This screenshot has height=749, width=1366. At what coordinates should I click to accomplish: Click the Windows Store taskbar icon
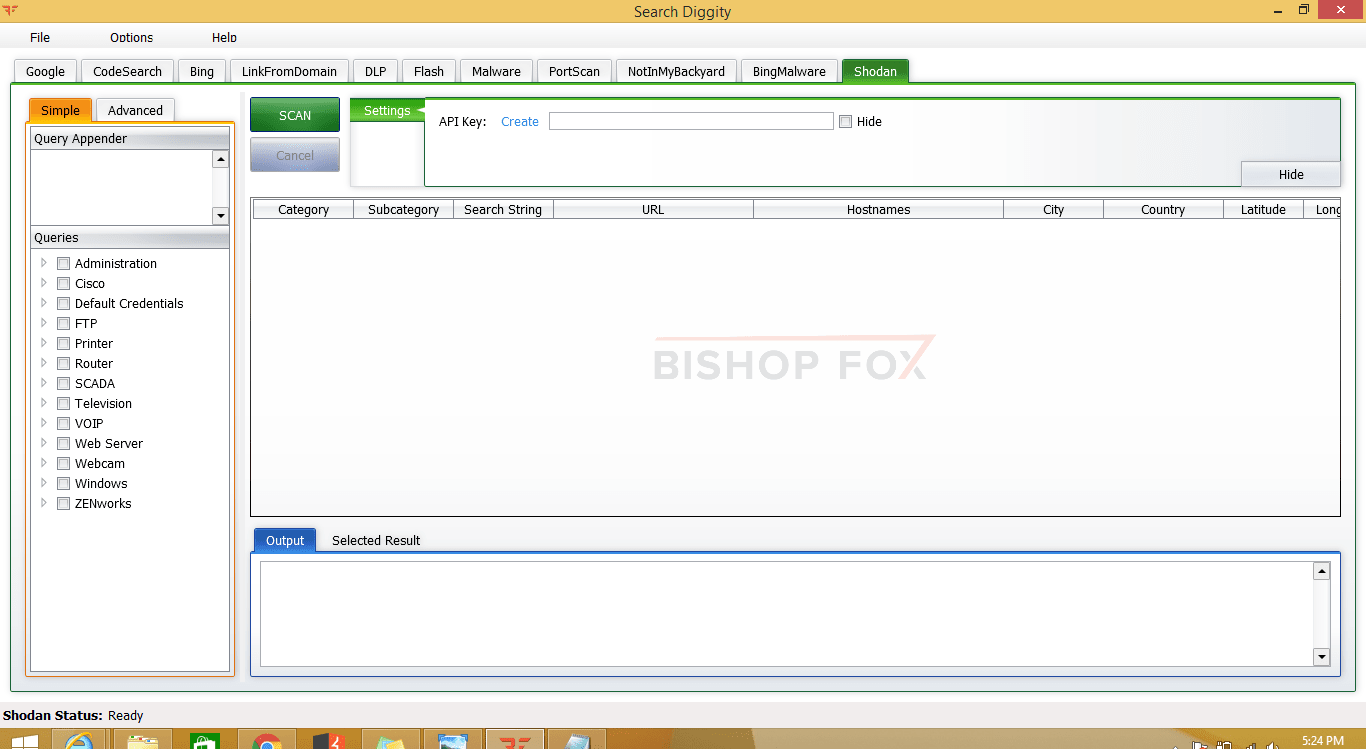(204, 741)
